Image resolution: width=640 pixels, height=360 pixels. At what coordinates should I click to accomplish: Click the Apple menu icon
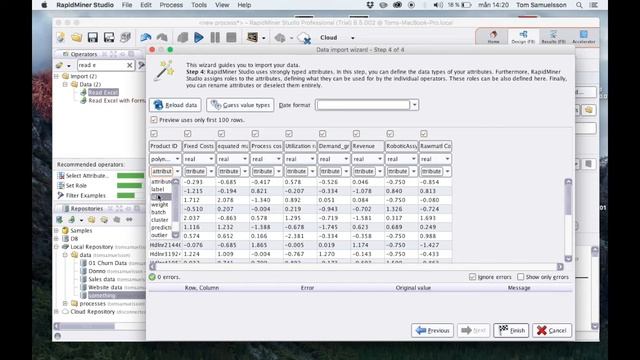tap(44, 5)
